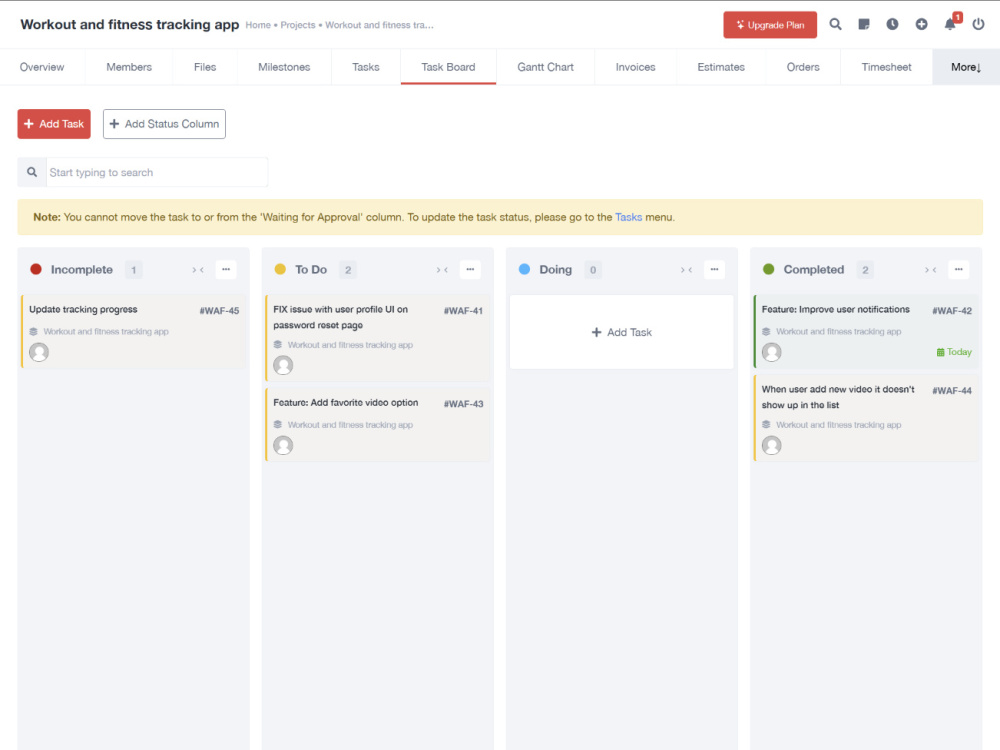Open the Estimates tab
Image resolution: width=1000 pixels, height=750 pixels.
[x=721, y=67]
